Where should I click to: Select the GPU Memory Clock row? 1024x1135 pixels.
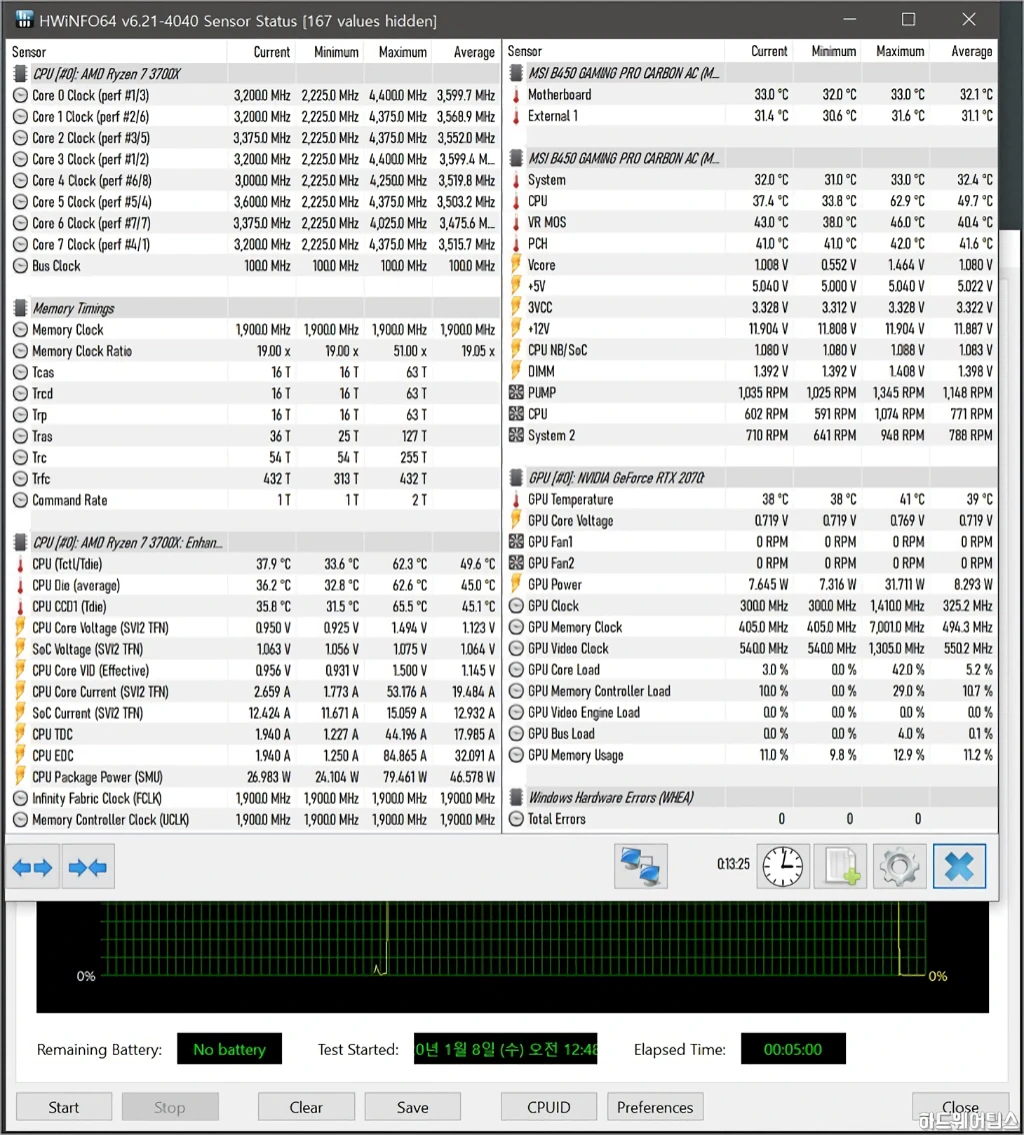point(750,627)
